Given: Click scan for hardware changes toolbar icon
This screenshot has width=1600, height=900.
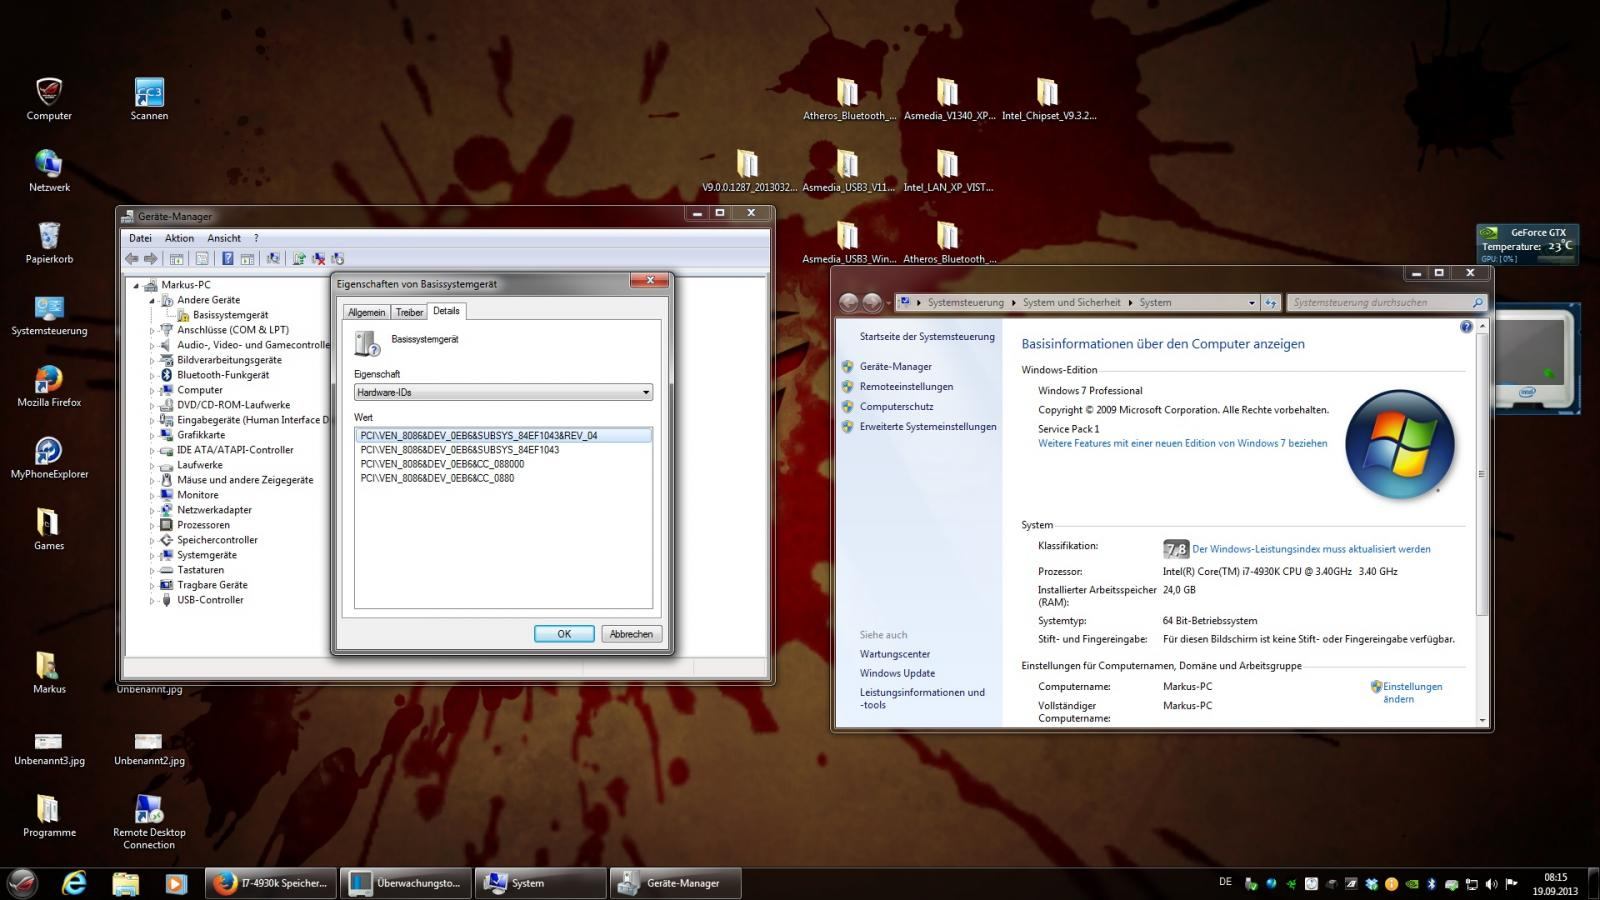Looking at the screenshot, I should coord(273,259).
